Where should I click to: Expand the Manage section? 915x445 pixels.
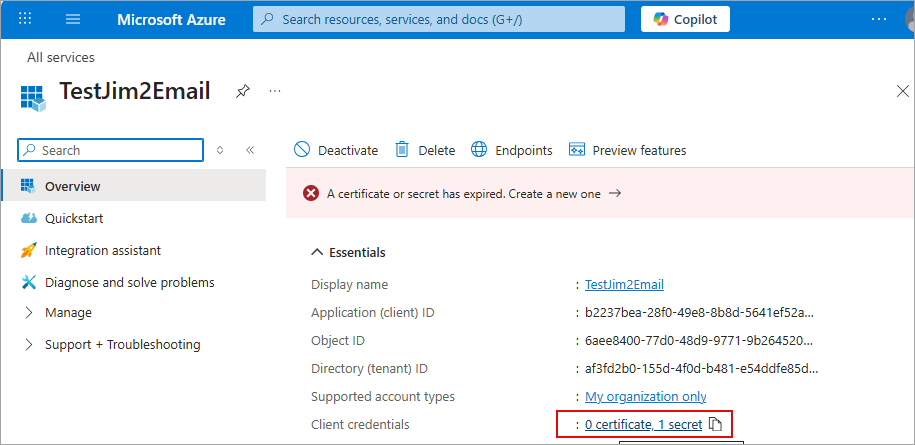(x=68, y=313)
